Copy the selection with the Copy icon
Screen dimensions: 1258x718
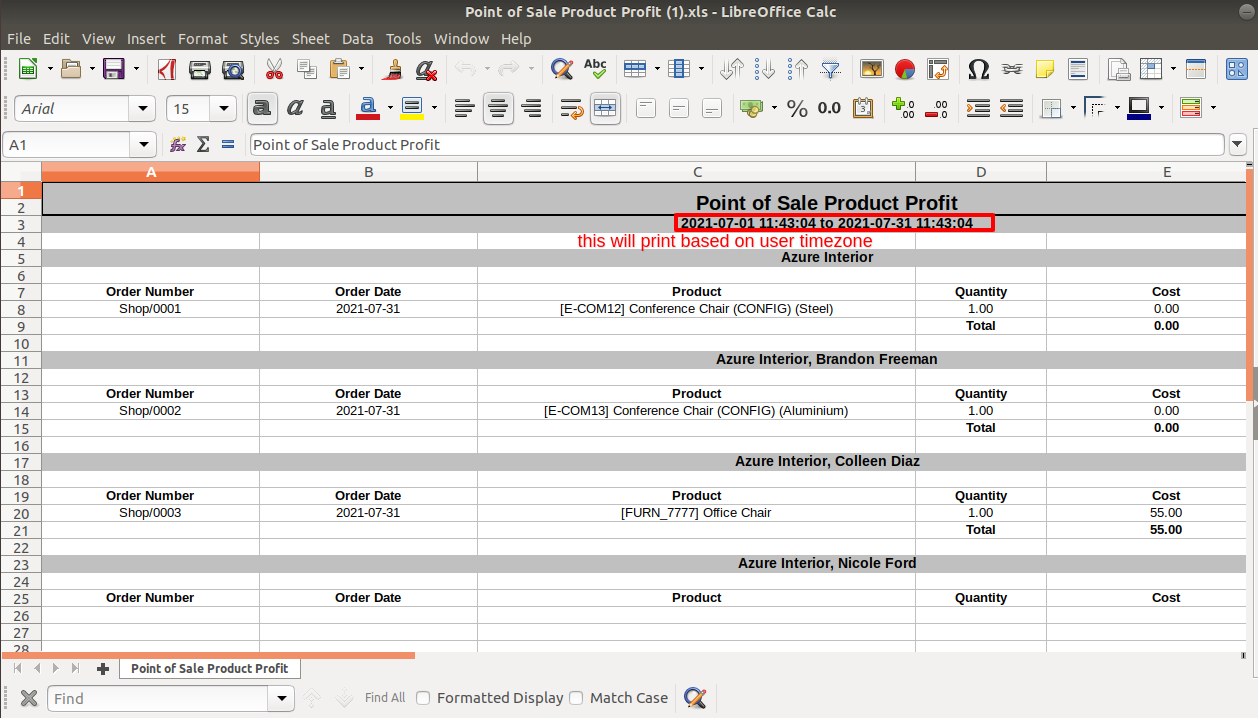(x=306, y=69)
